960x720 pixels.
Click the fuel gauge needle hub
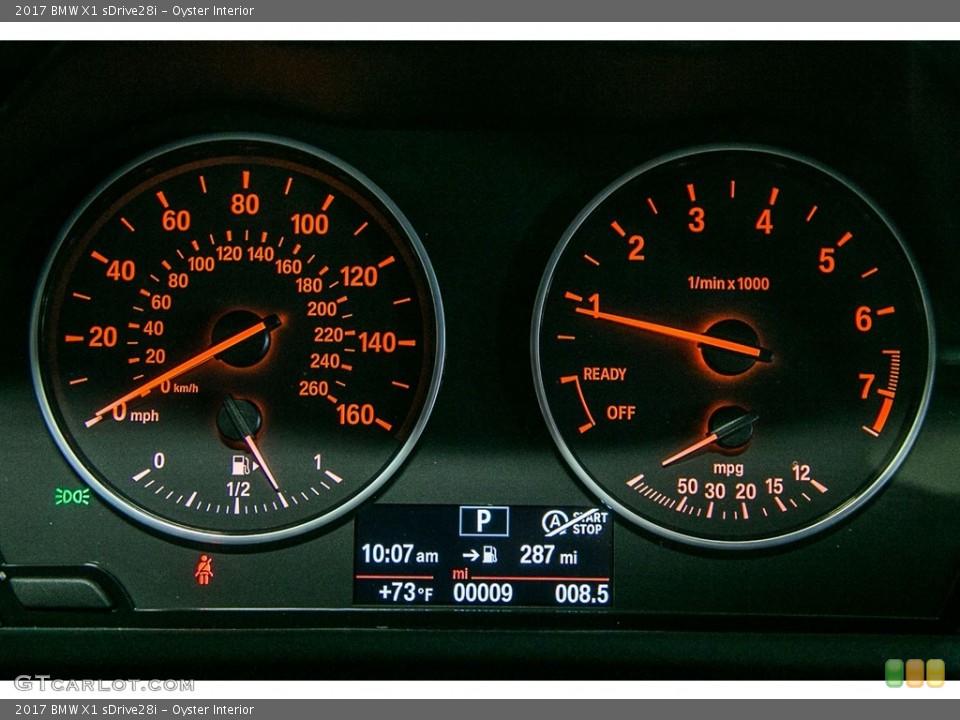[239, 419]
